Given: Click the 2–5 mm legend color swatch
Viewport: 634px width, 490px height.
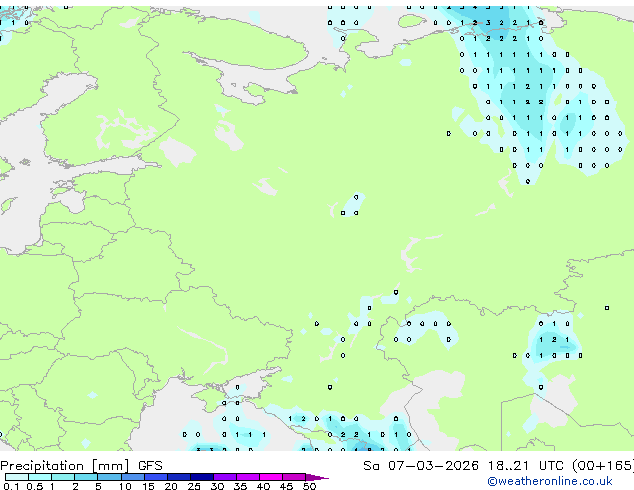Looking at the screenshot, I should click(x=86, y=477).
